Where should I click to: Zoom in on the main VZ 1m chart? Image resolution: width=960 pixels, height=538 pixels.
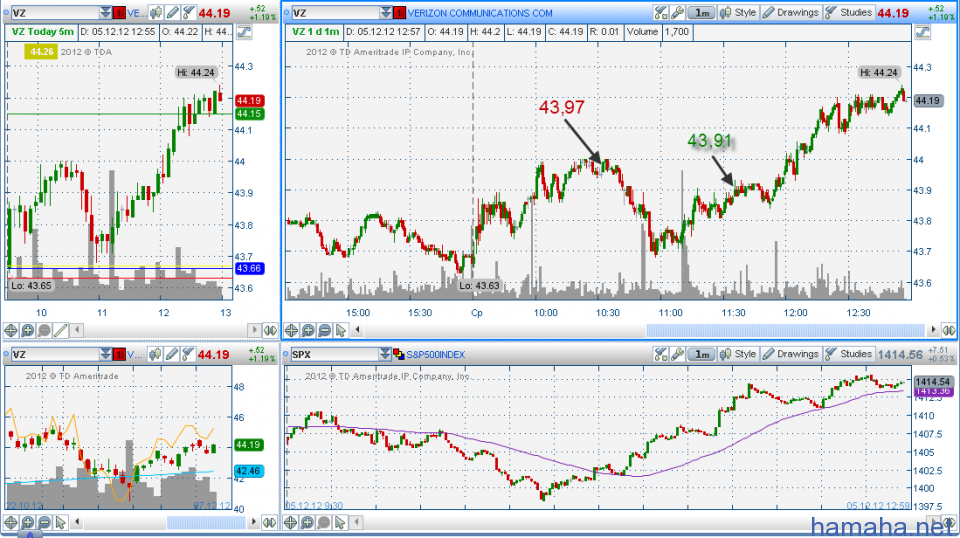pyautogui.click(x=308, y=331)
